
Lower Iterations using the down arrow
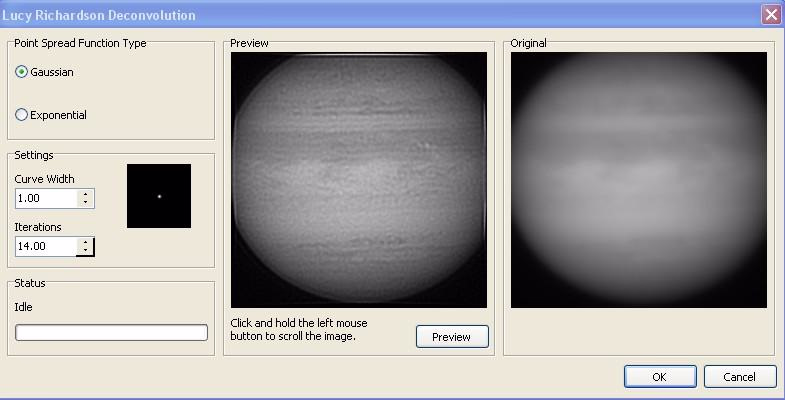(86, 251)
